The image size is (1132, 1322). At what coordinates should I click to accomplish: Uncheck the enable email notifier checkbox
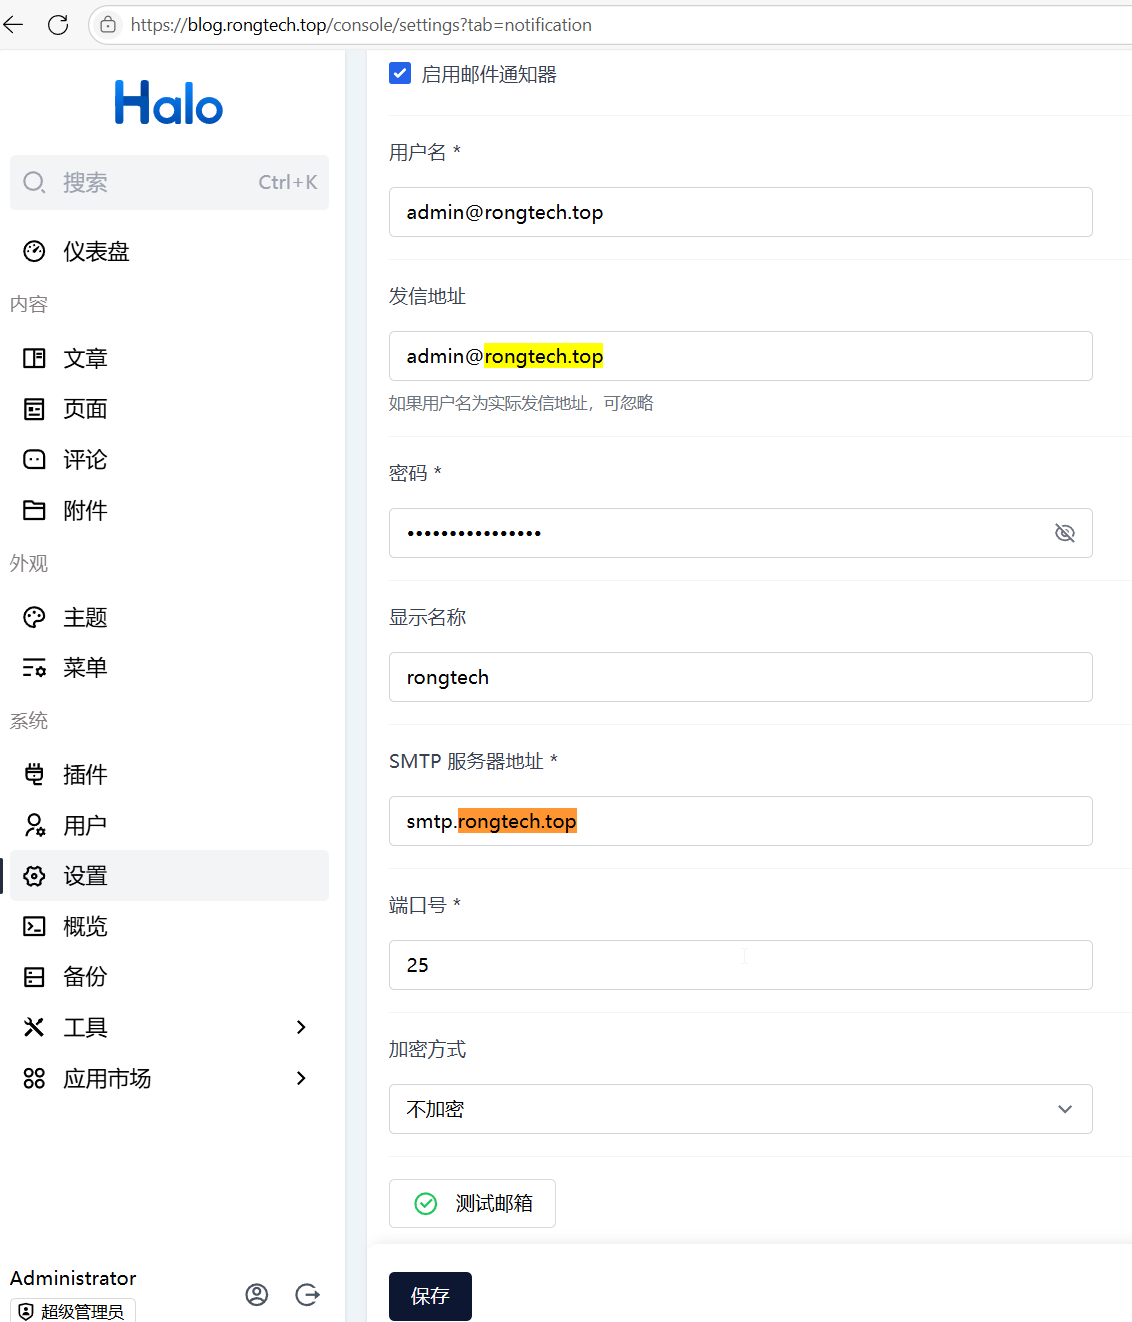coord(400,73)
